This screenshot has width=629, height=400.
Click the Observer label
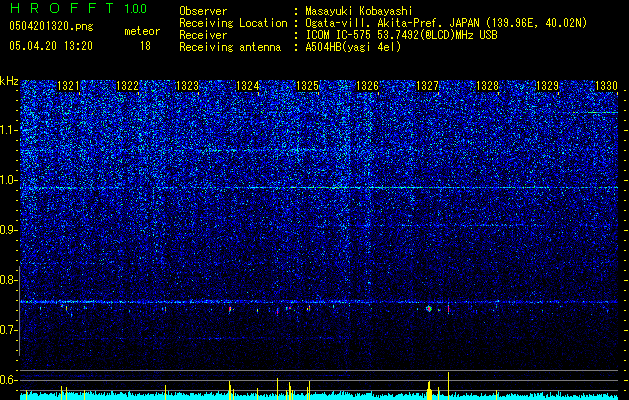point(203,11)
